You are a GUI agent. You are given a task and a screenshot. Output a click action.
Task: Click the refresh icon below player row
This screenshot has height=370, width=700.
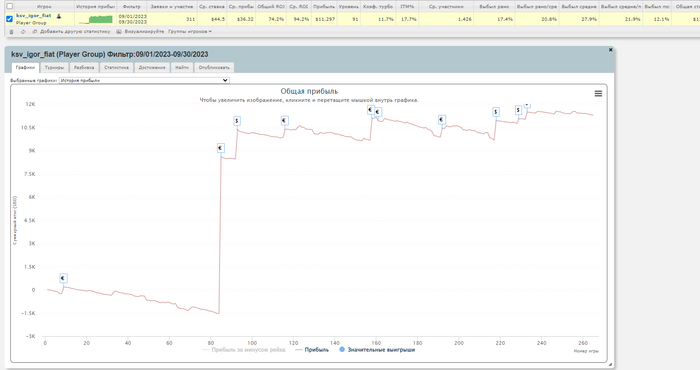click(23, 32)
